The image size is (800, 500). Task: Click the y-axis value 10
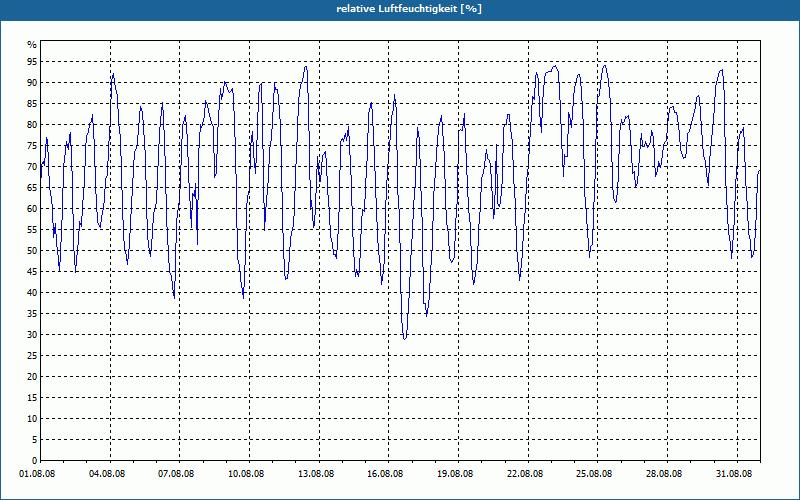click(x=32, y=418)
